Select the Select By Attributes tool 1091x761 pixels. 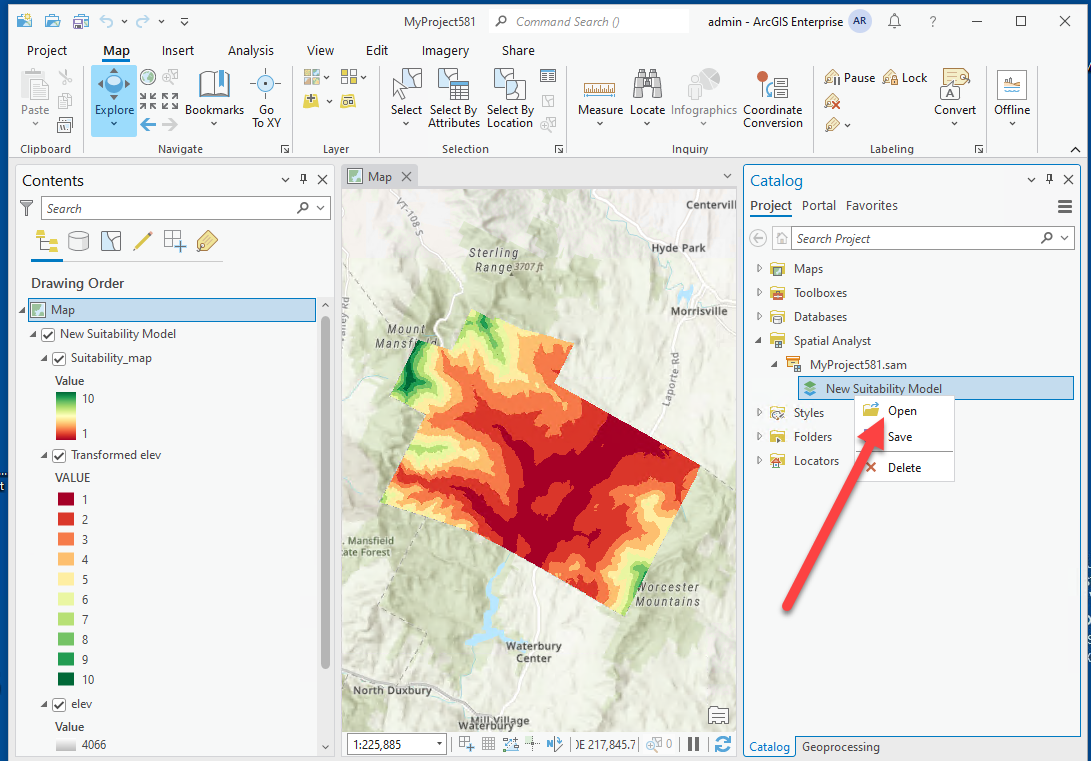453,97
